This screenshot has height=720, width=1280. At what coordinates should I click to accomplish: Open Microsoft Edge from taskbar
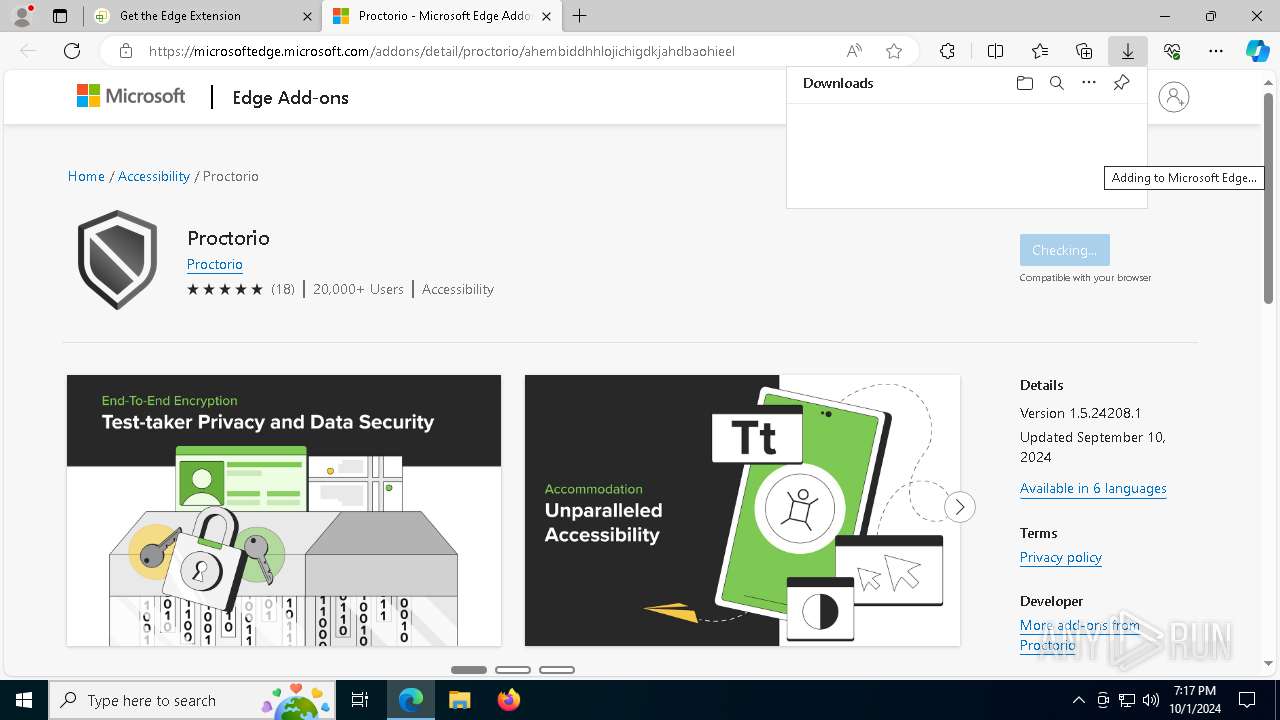pyautogui.click(x=411, y=700)
